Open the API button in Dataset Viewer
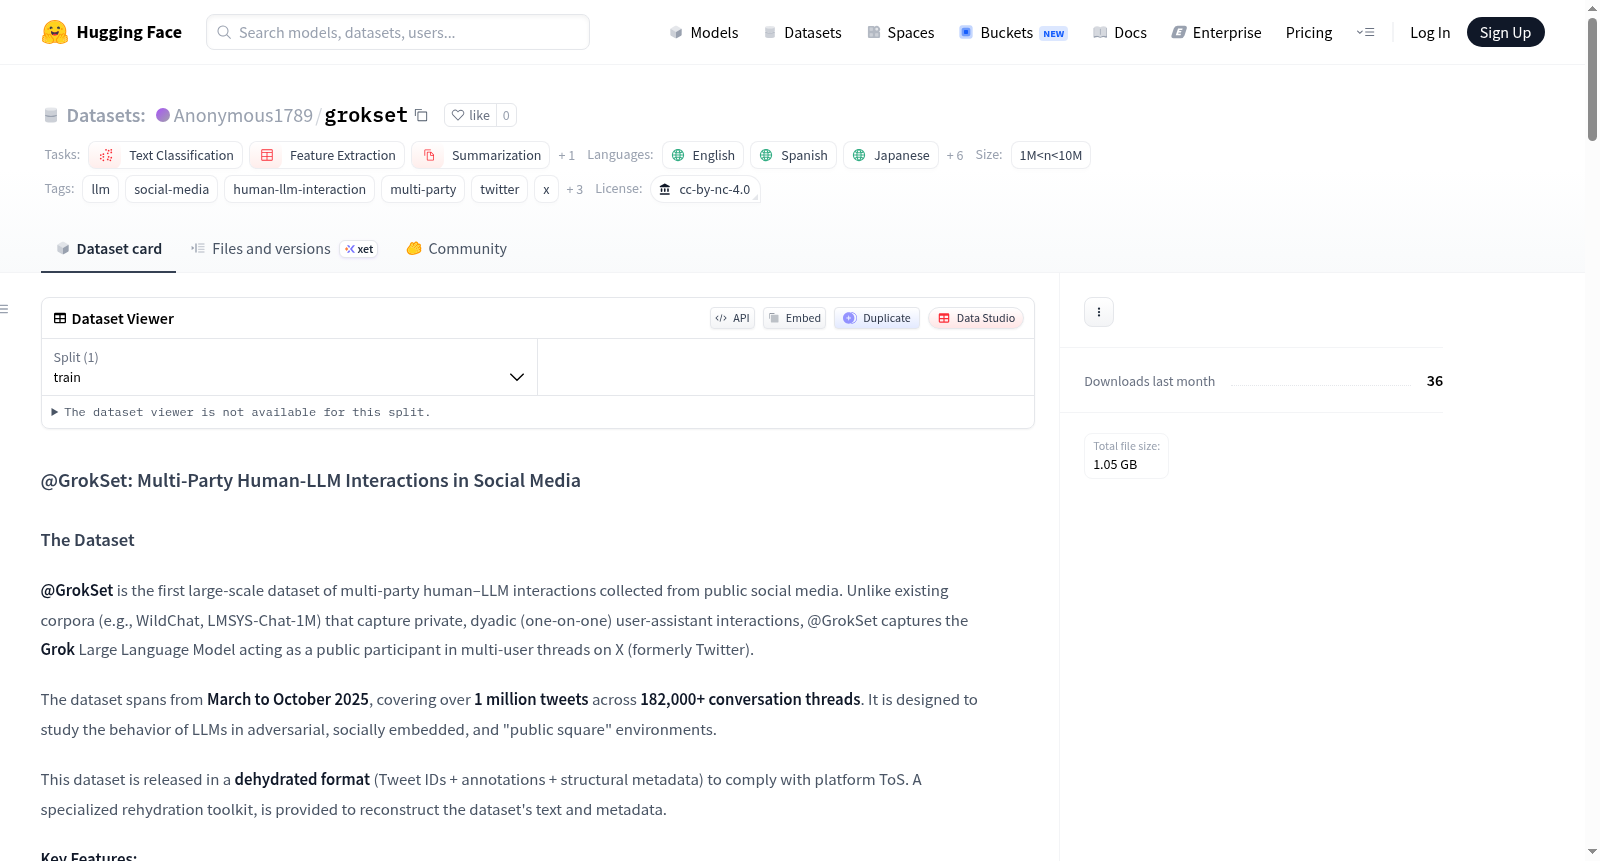This screenshot has width=1600, height=861. click(732, 318)
